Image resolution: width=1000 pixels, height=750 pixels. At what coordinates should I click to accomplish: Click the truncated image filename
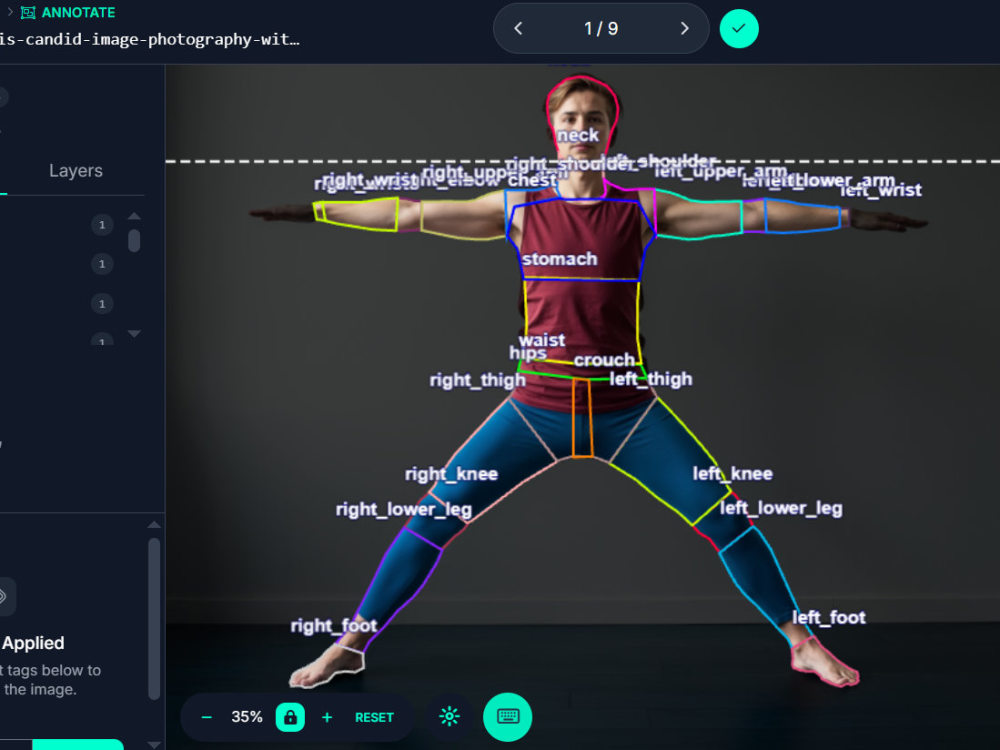coord(150,40)
